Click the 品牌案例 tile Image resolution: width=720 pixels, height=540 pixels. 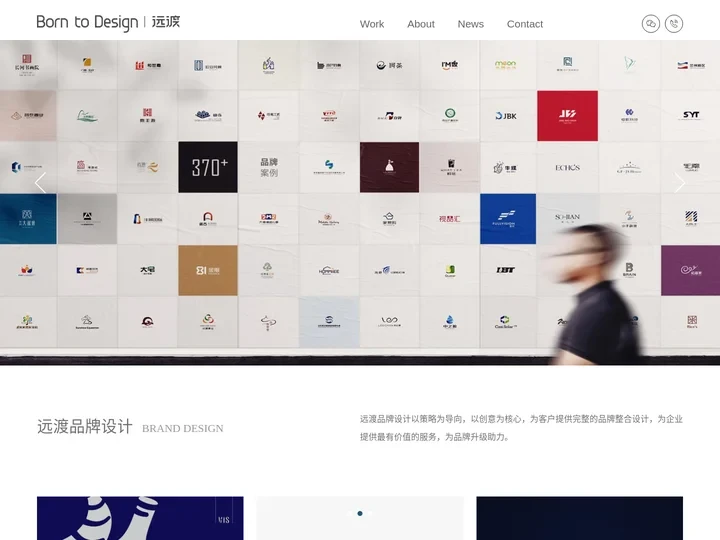(269, 167)
